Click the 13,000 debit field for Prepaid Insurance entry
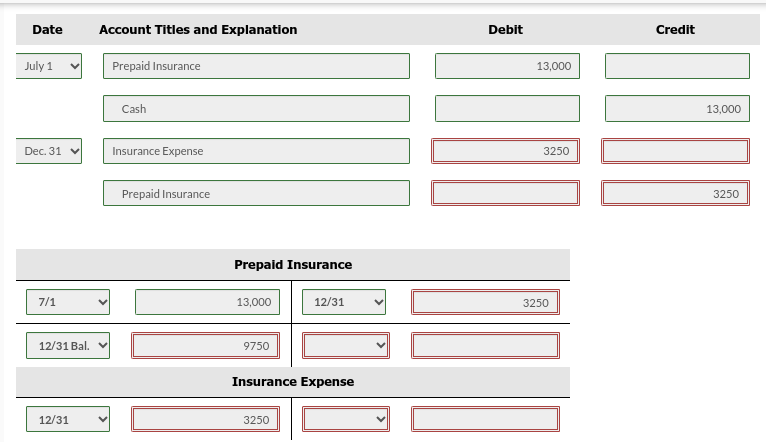The width and height of the screenshot is (766, 442). coord(508,66)
